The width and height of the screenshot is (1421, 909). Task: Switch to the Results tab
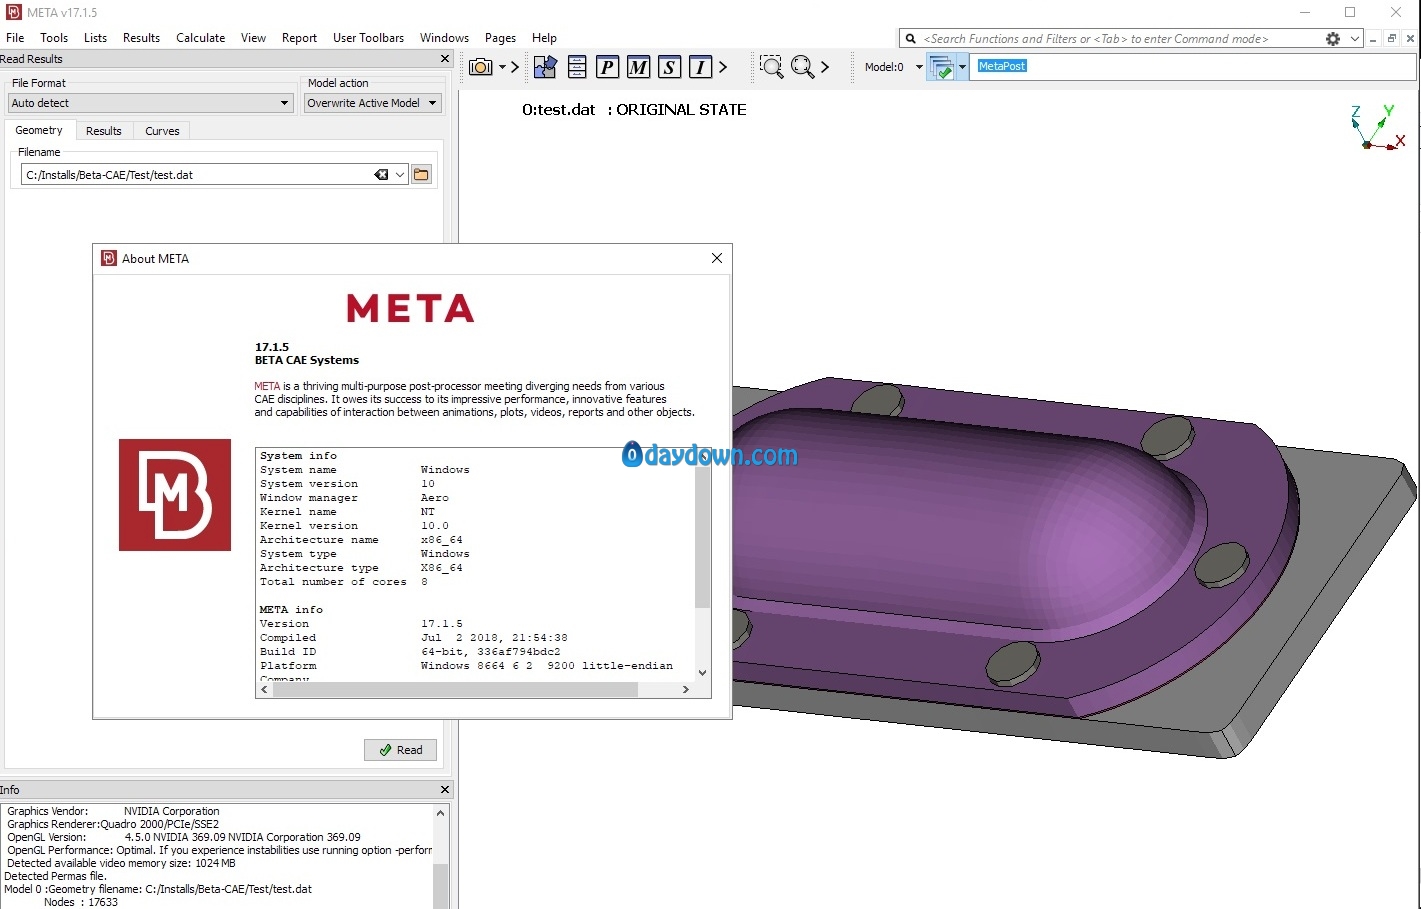(x=103, y=131)
